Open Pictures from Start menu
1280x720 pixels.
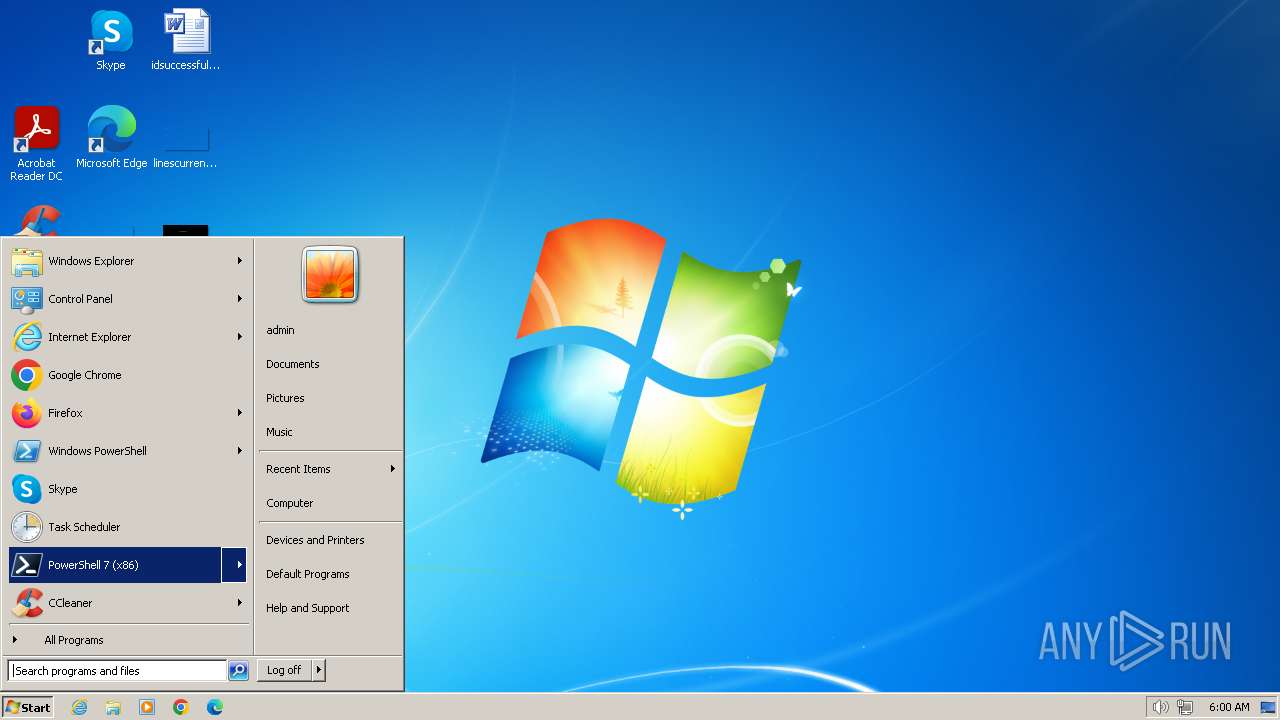(285, 398)
